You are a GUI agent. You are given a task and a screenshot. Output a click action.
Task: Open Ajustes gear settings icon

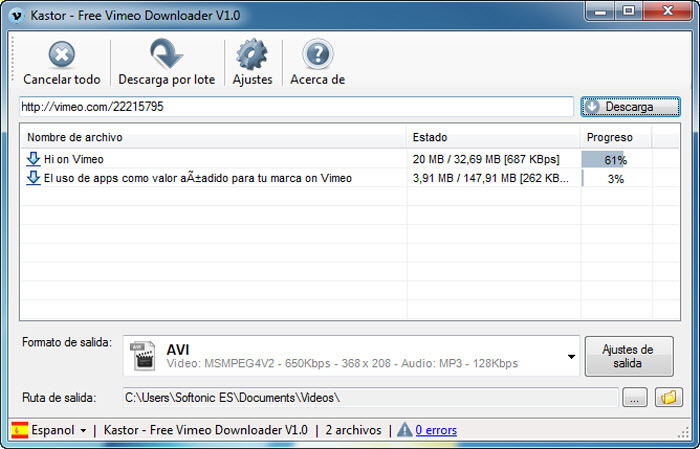pos(252,55)
